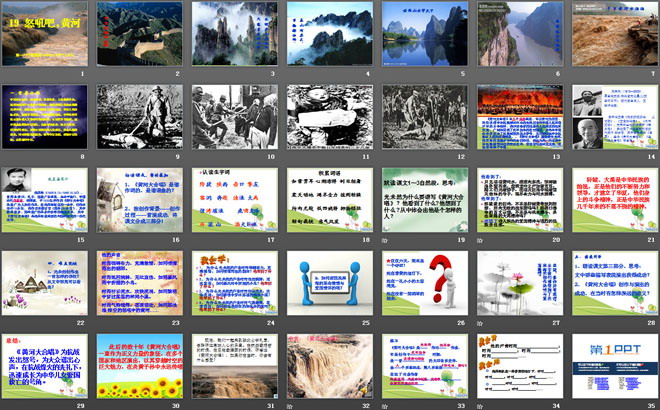
Task: Click the animation icon below slide 26
Action: coord(385,324)
